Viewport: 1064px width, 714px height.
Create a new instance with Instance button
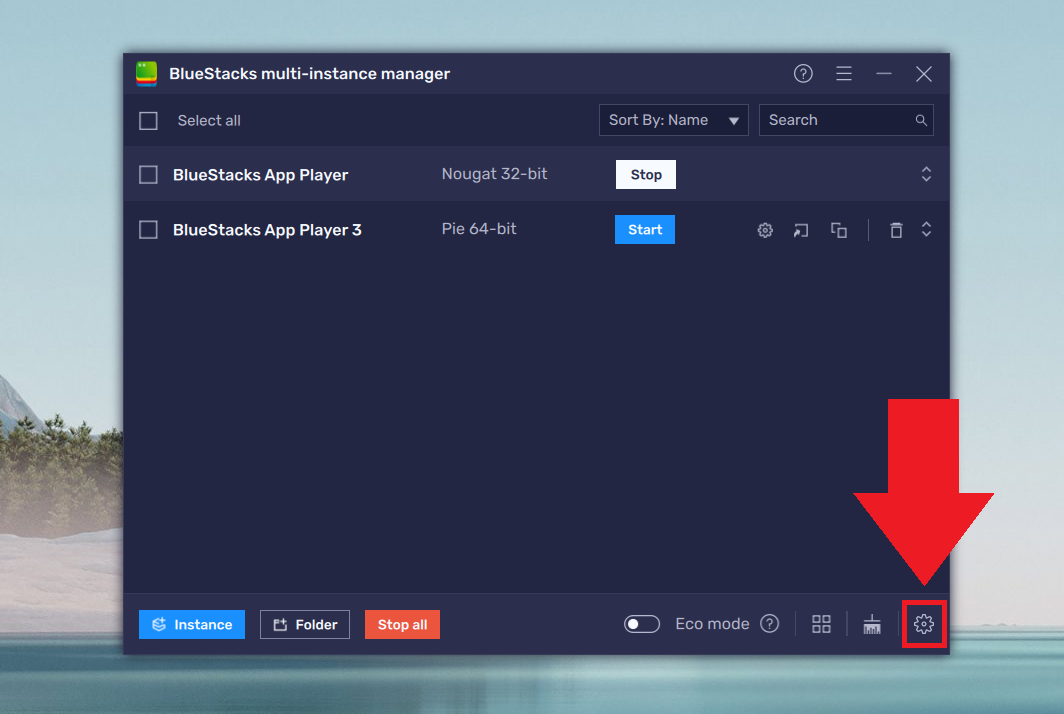click(x=191, y=624)
